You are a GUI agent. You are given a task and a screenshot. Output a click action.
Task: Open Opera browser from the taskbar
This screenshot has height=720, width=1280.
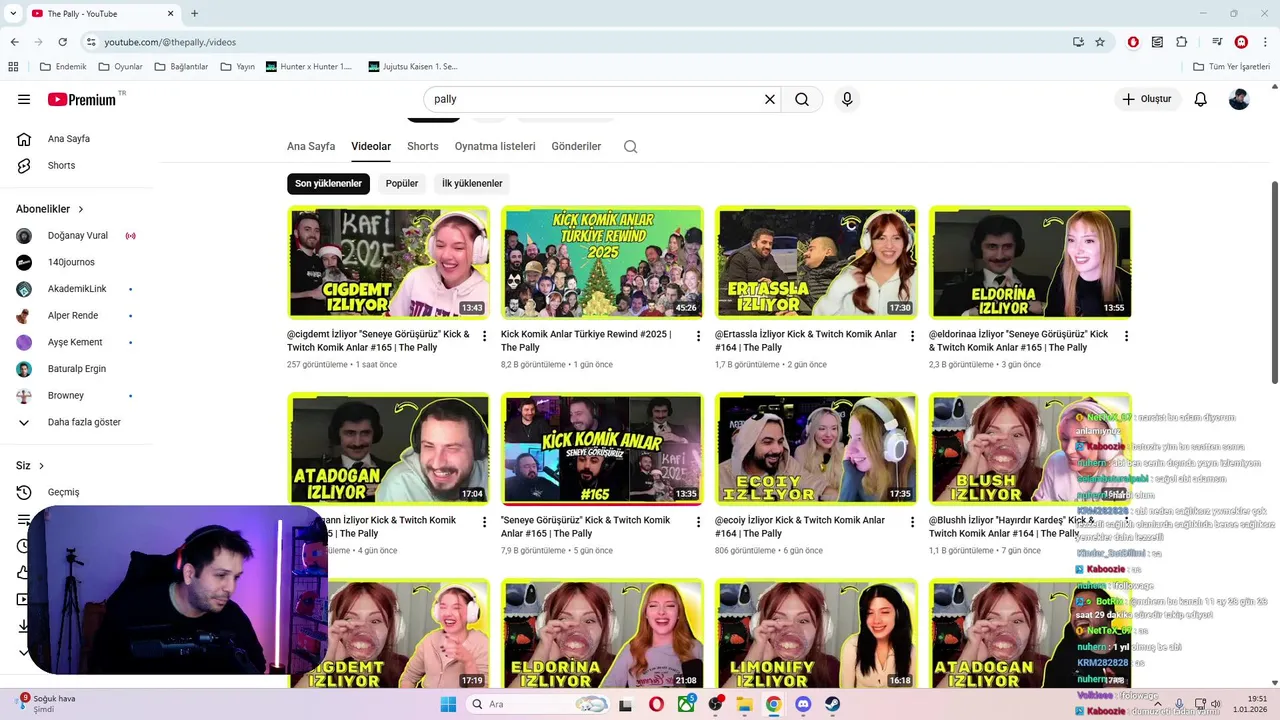click(656, 704)
